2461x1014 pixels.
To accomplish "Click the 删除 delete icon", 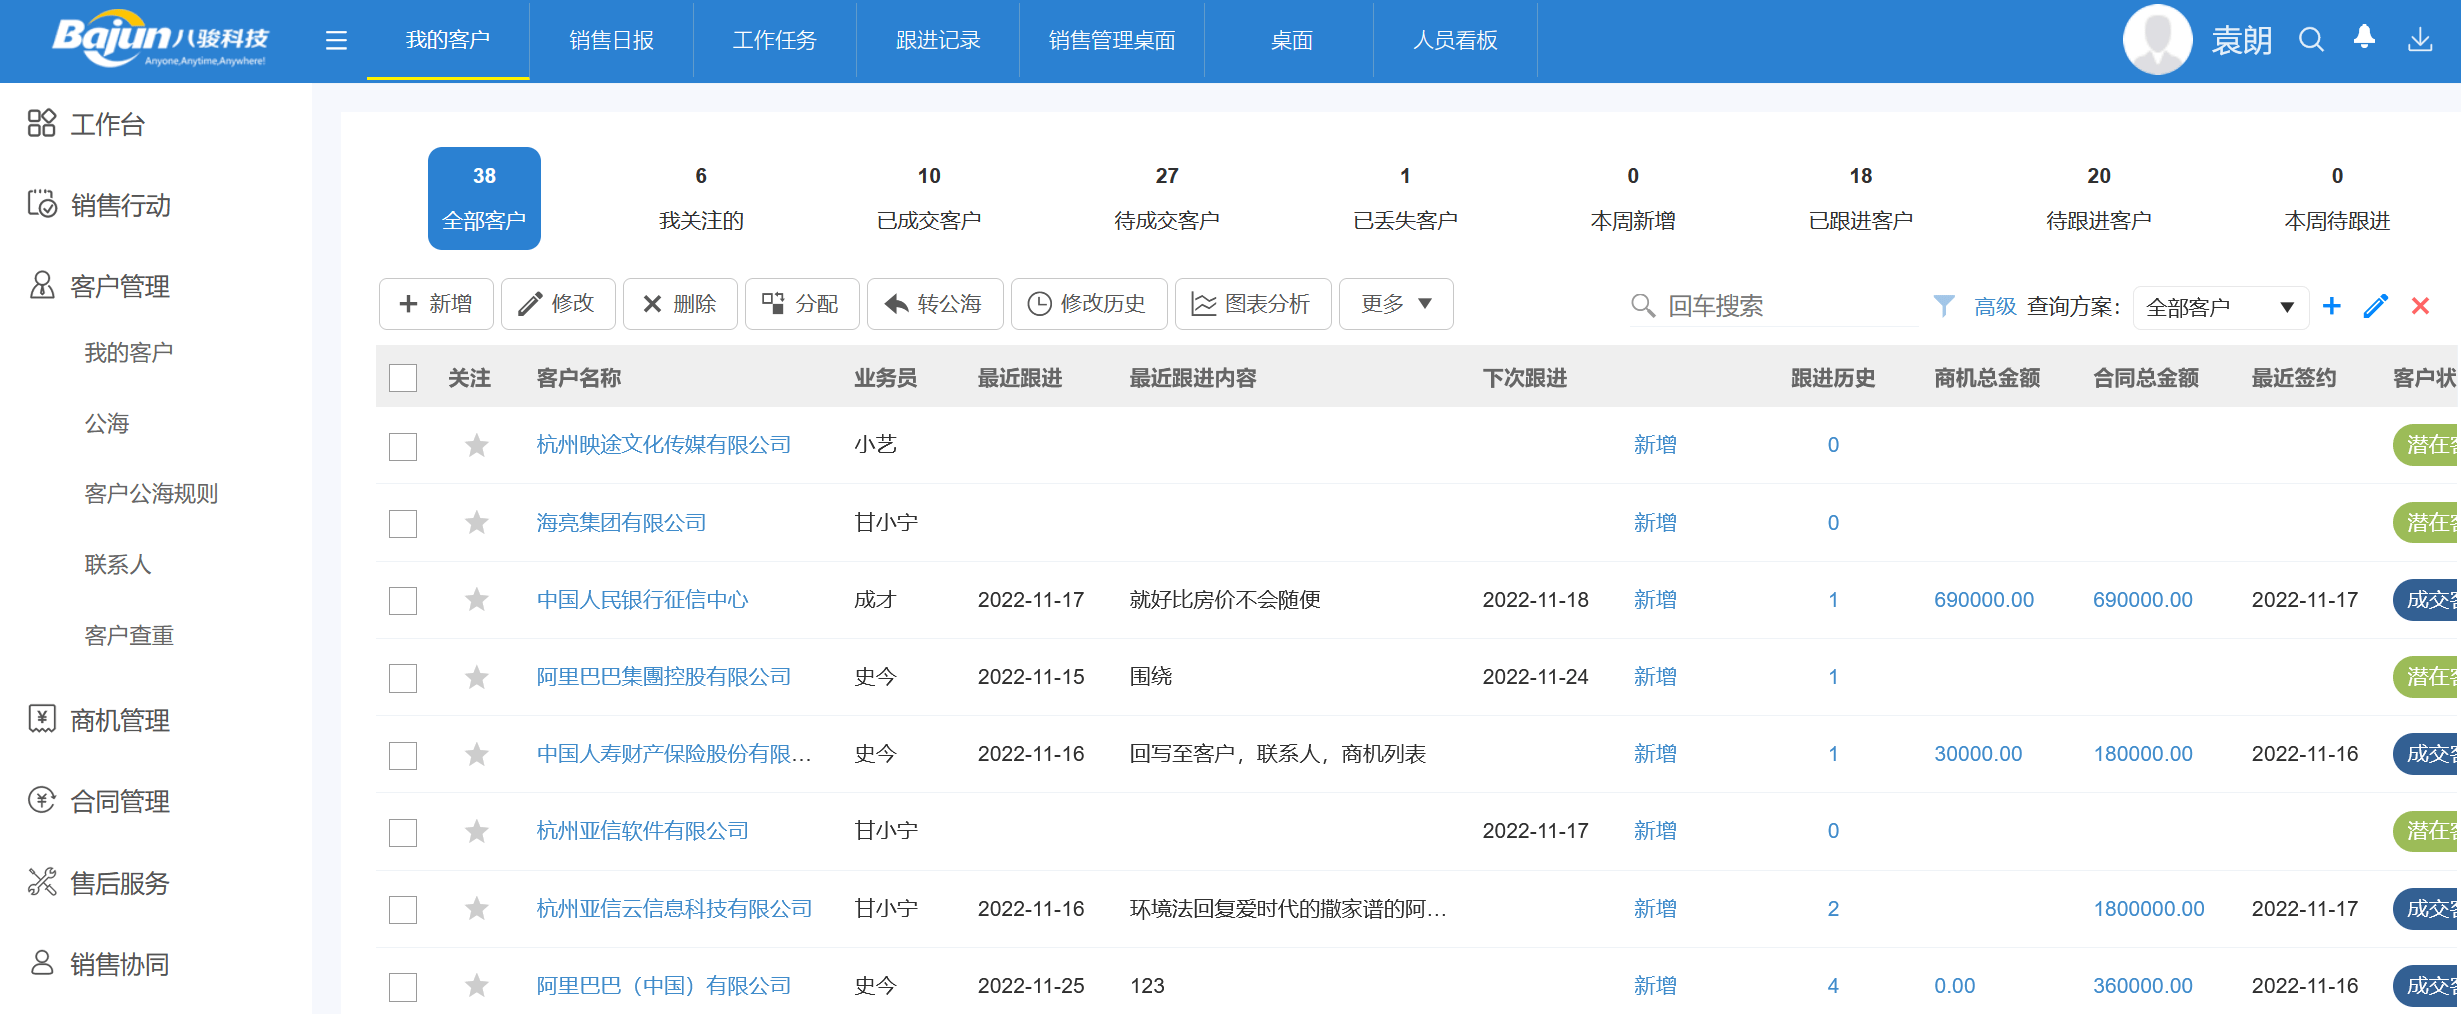I will click(680, 304).
